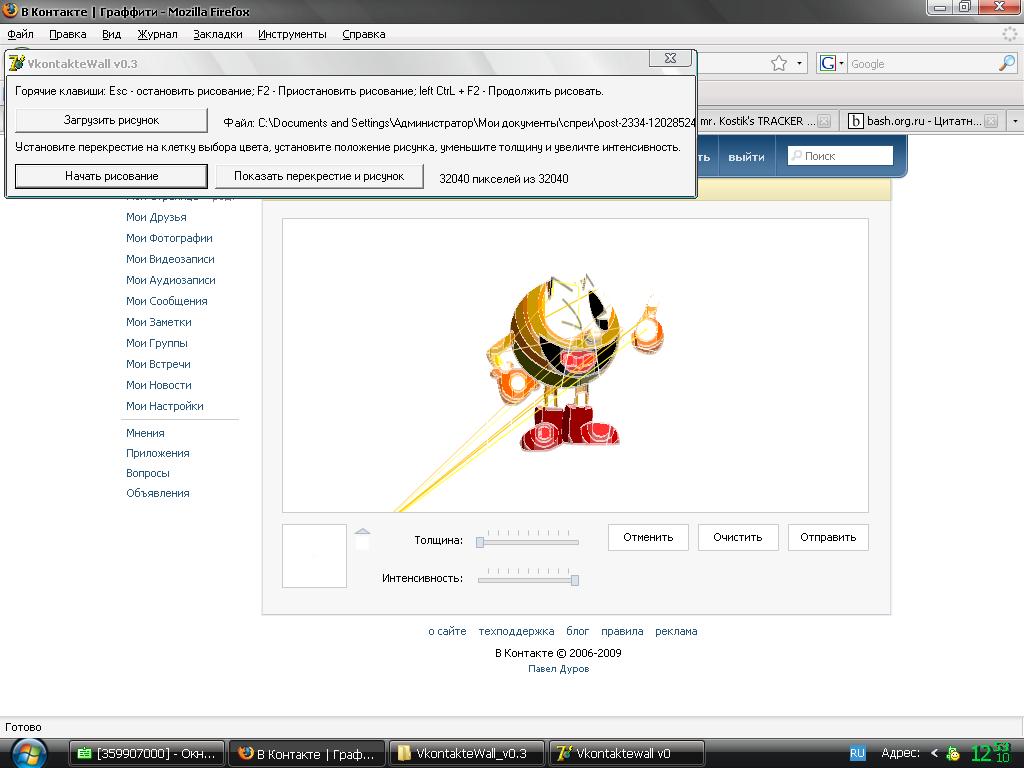Focus the Поиск field on VK

tap(840, 155)
